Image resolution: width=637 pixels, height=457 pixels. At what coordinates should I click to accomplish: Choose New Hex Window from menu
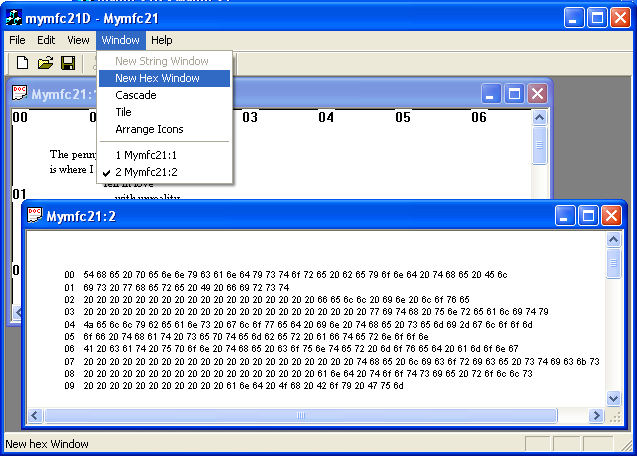(x=157, y=78)
